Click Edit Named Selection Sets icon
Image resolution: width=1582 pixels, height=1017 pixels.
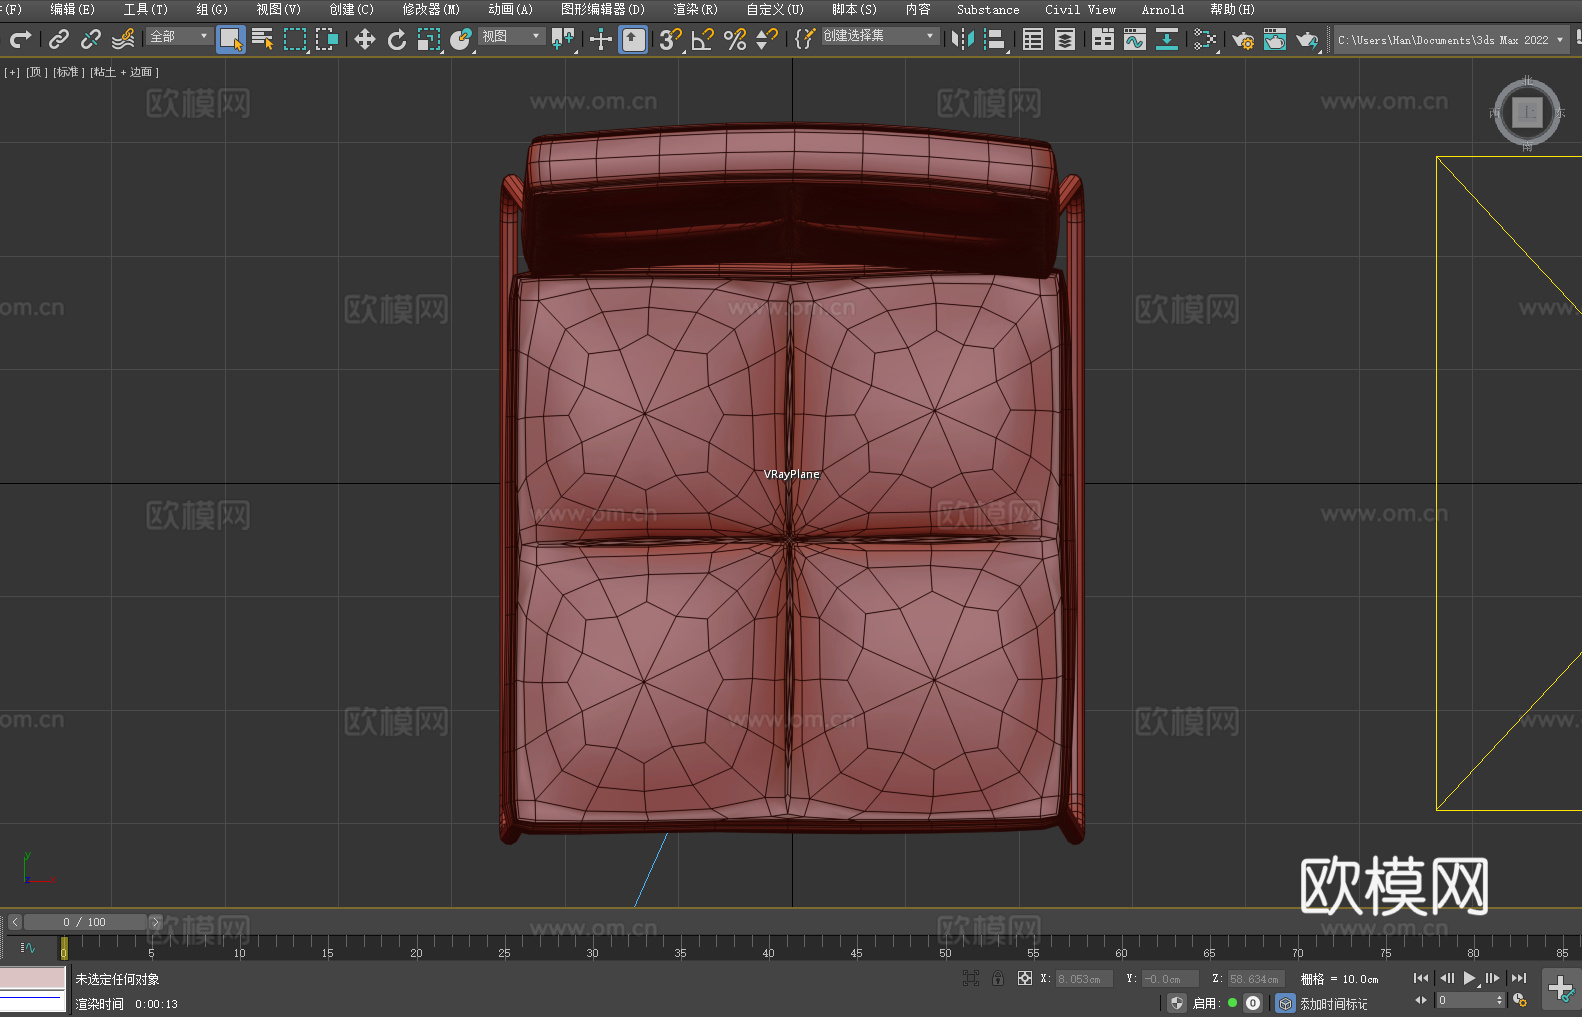click(x=805, y=39)
